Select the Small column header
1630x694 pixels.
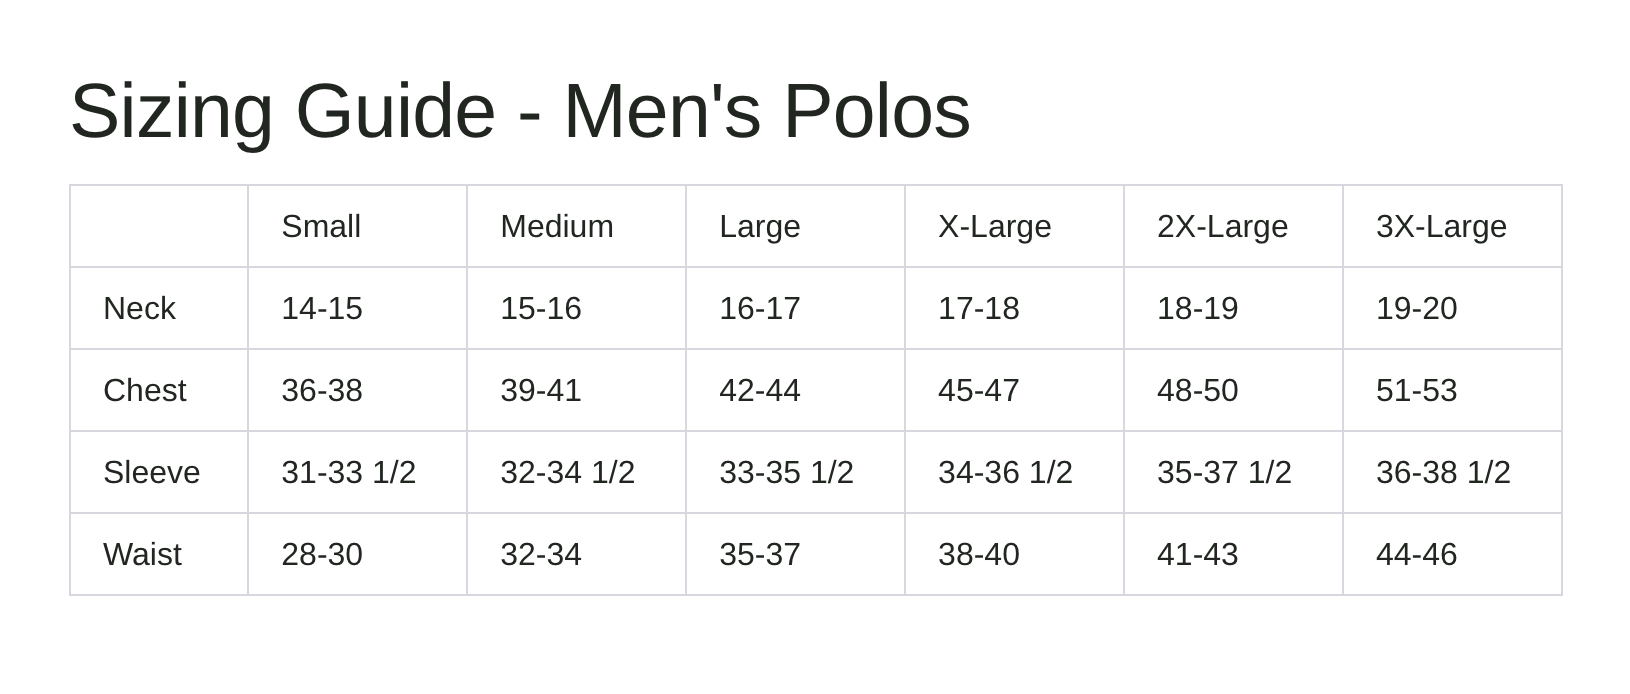(x=321, y=227)
